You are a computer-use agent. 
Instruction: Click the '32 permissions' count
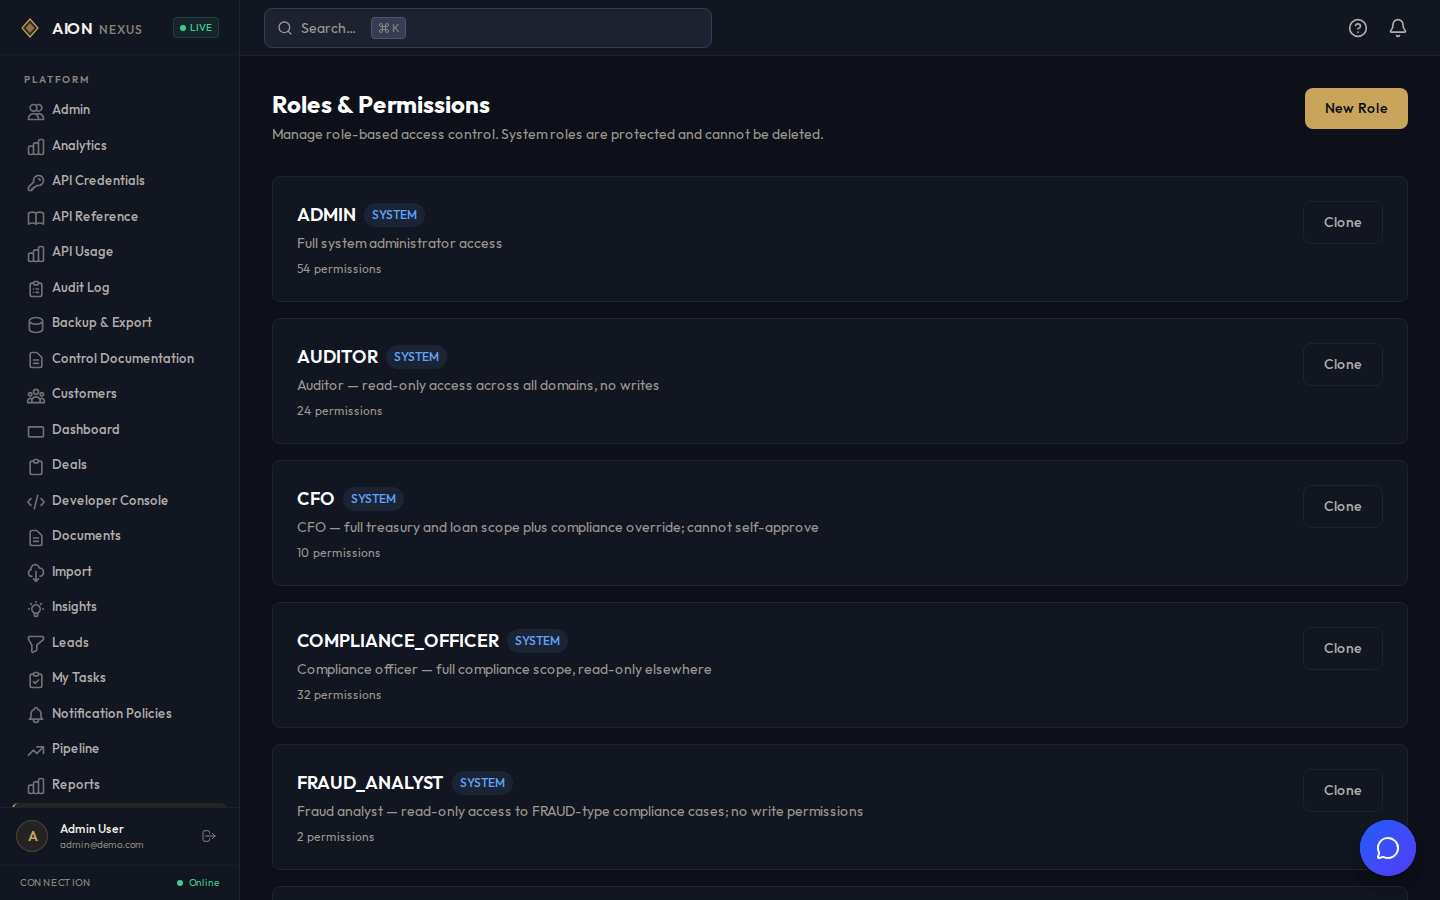[x=339, y=695]
